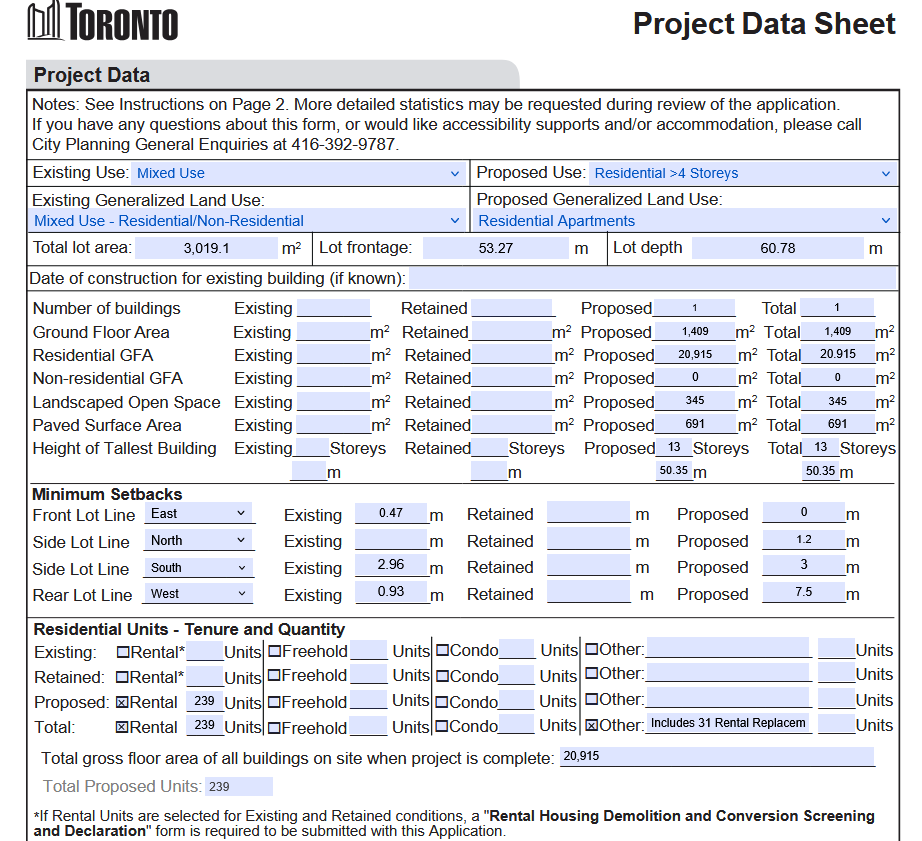922x841 pixels.
Task: Open the Side Lot Line dropdown set to North
Action: point(198,541)
